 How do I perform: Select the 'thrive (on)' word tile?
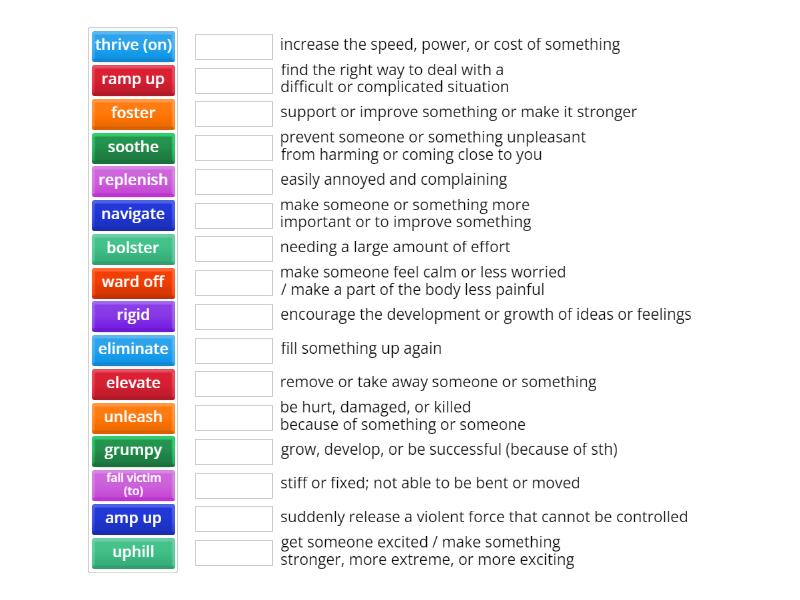(133, 45)
